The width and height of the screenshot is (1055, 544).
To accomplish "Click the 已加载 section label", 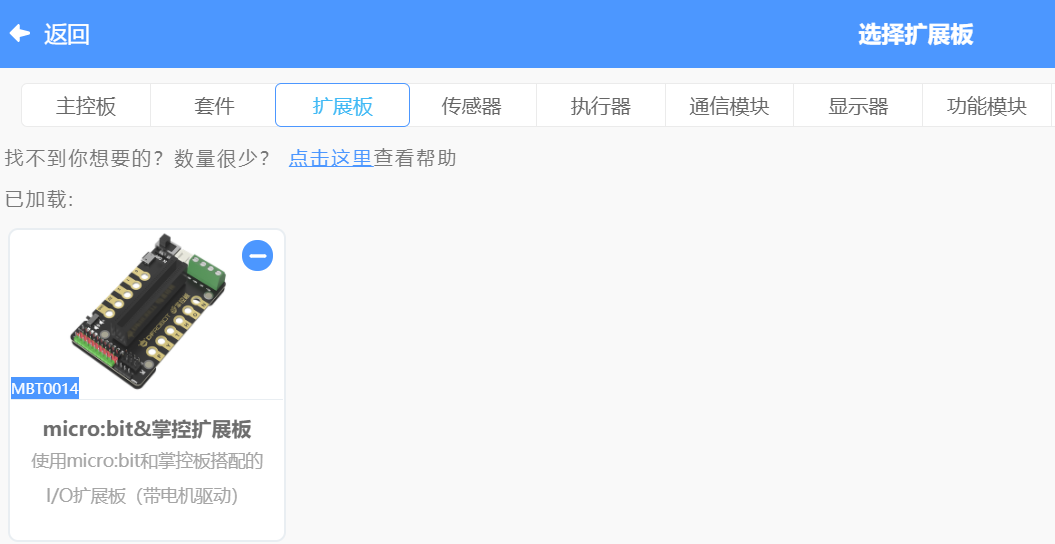I will 38,199.
